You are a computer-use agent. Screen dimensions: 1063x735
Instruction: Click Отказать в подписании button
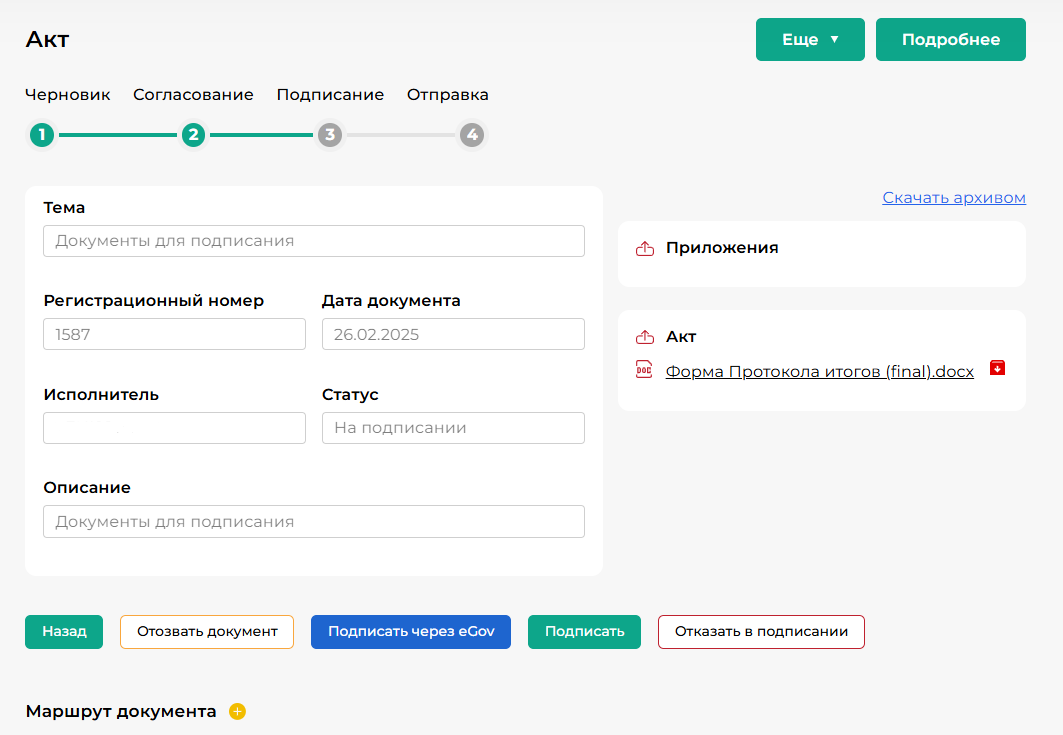(761, 632)
